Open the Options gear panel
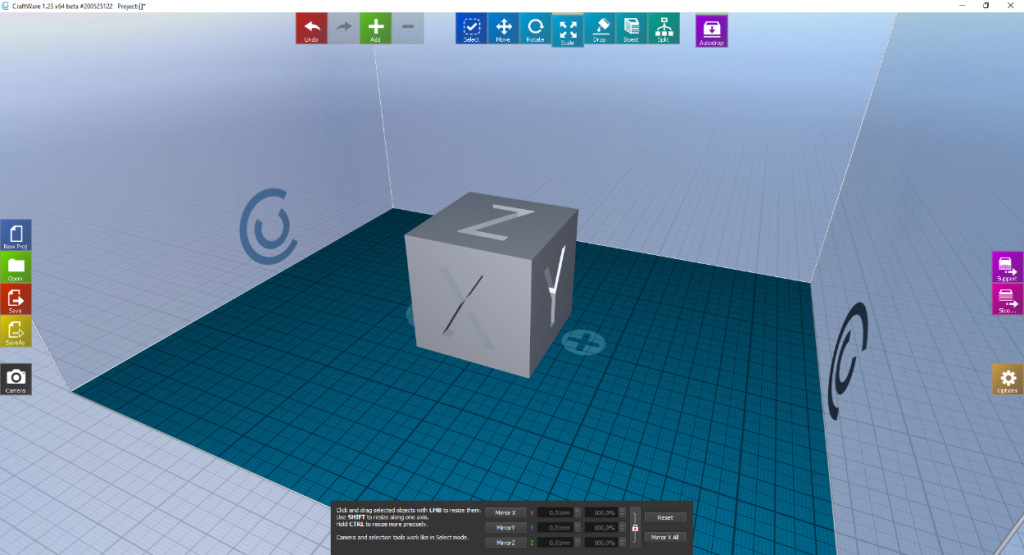 tap(1007, 380)
